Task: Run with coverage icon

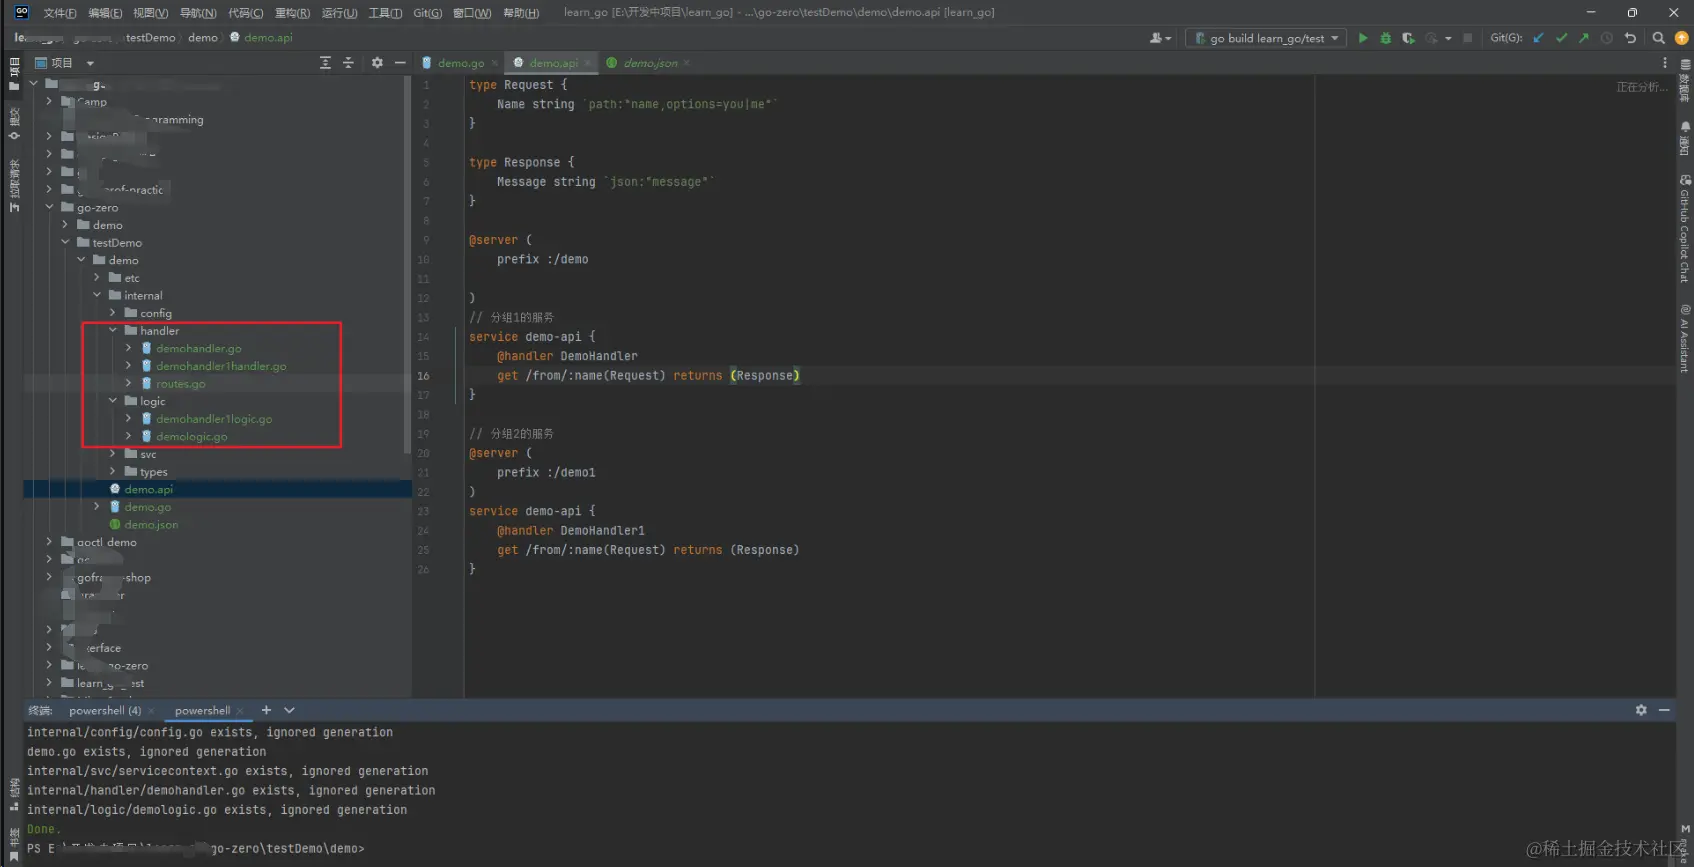Action: click(x=1408, y=38)
